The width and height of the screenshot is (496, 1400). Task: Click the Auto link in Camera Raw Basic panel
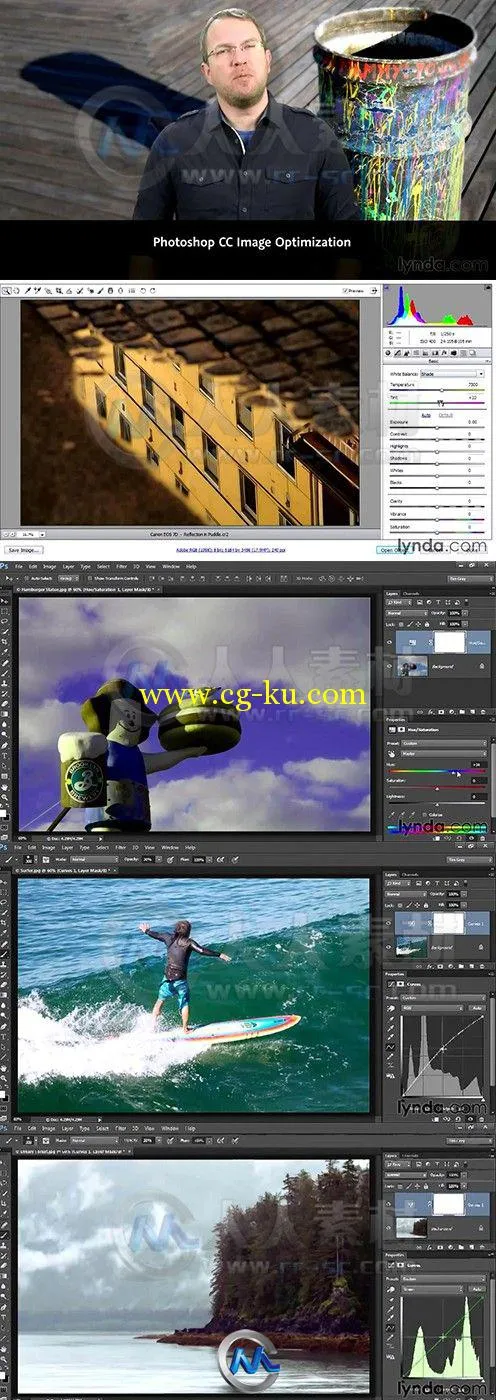click(x=426, y=413)
